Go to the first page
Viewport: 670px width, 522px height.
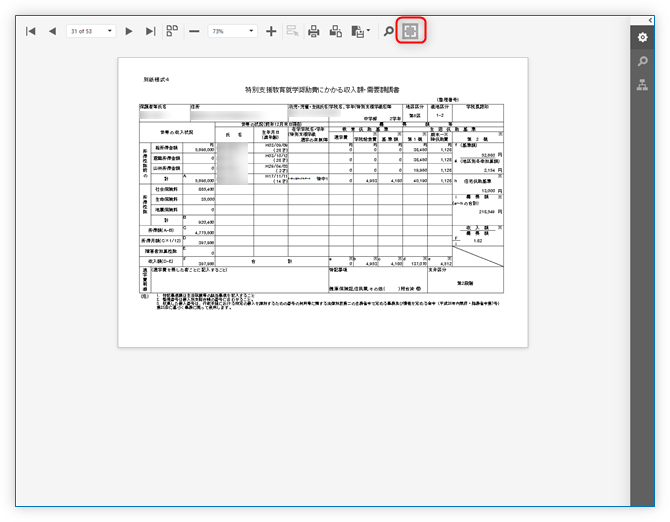pyautogui.click(x=31, y=31)
